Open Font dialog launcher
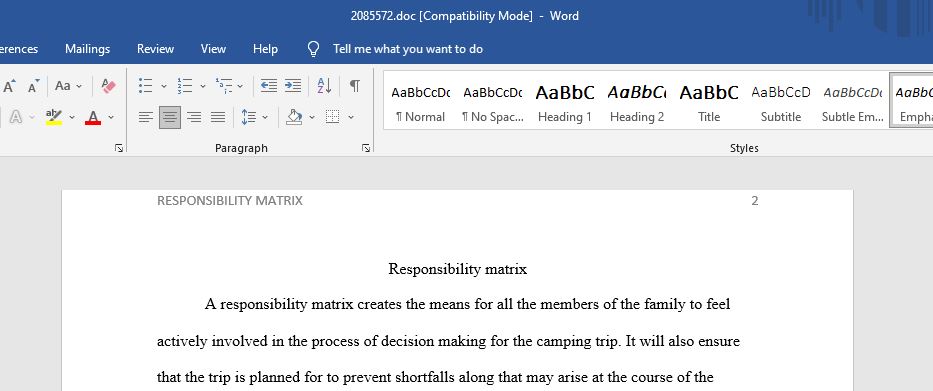This screenshot has height=391, width=933. point(119,148)
